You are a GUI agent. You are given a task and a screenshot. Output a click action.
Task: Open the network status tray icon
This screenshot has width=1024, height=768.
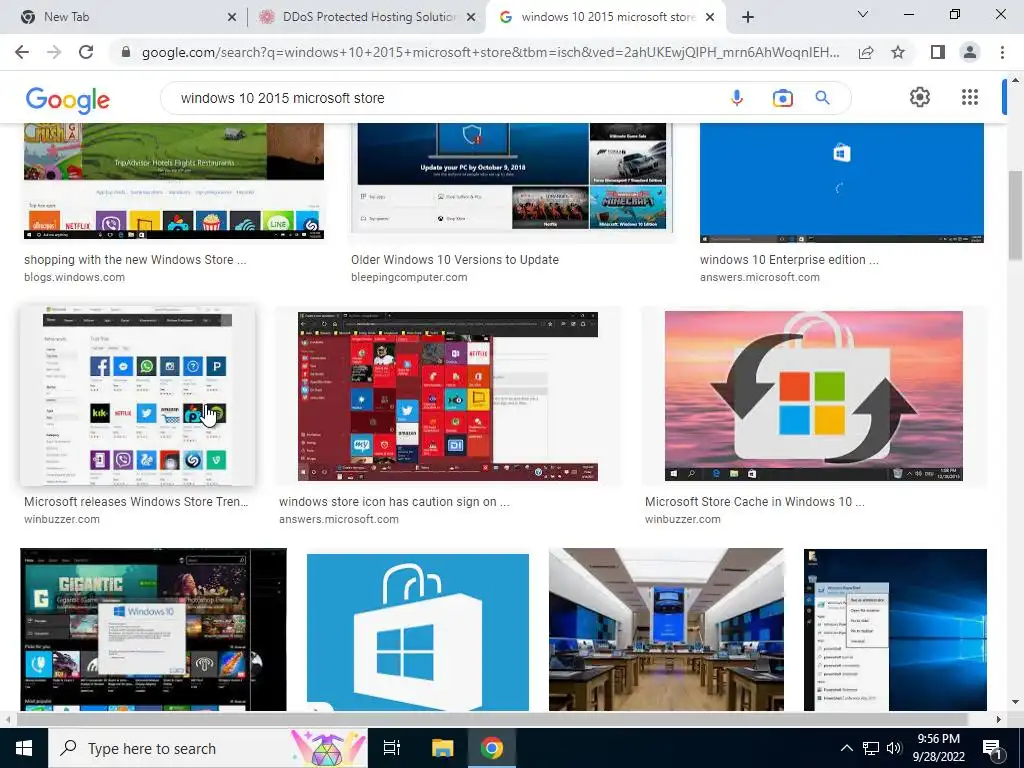point(871,748)
